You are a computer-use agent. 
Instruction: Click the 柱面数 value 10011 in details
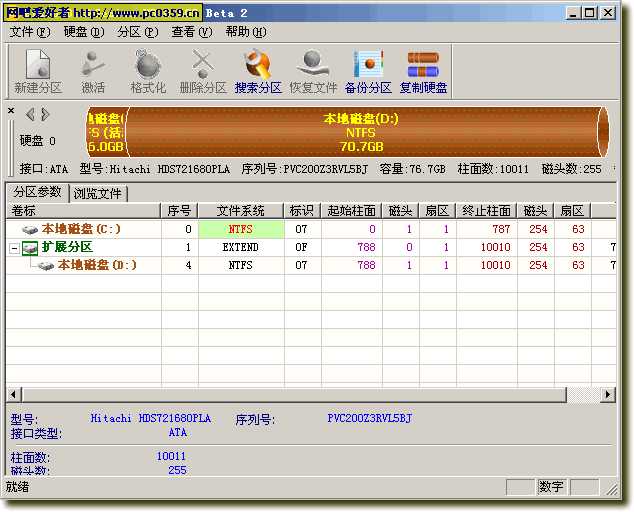click(x=171, y=456)
